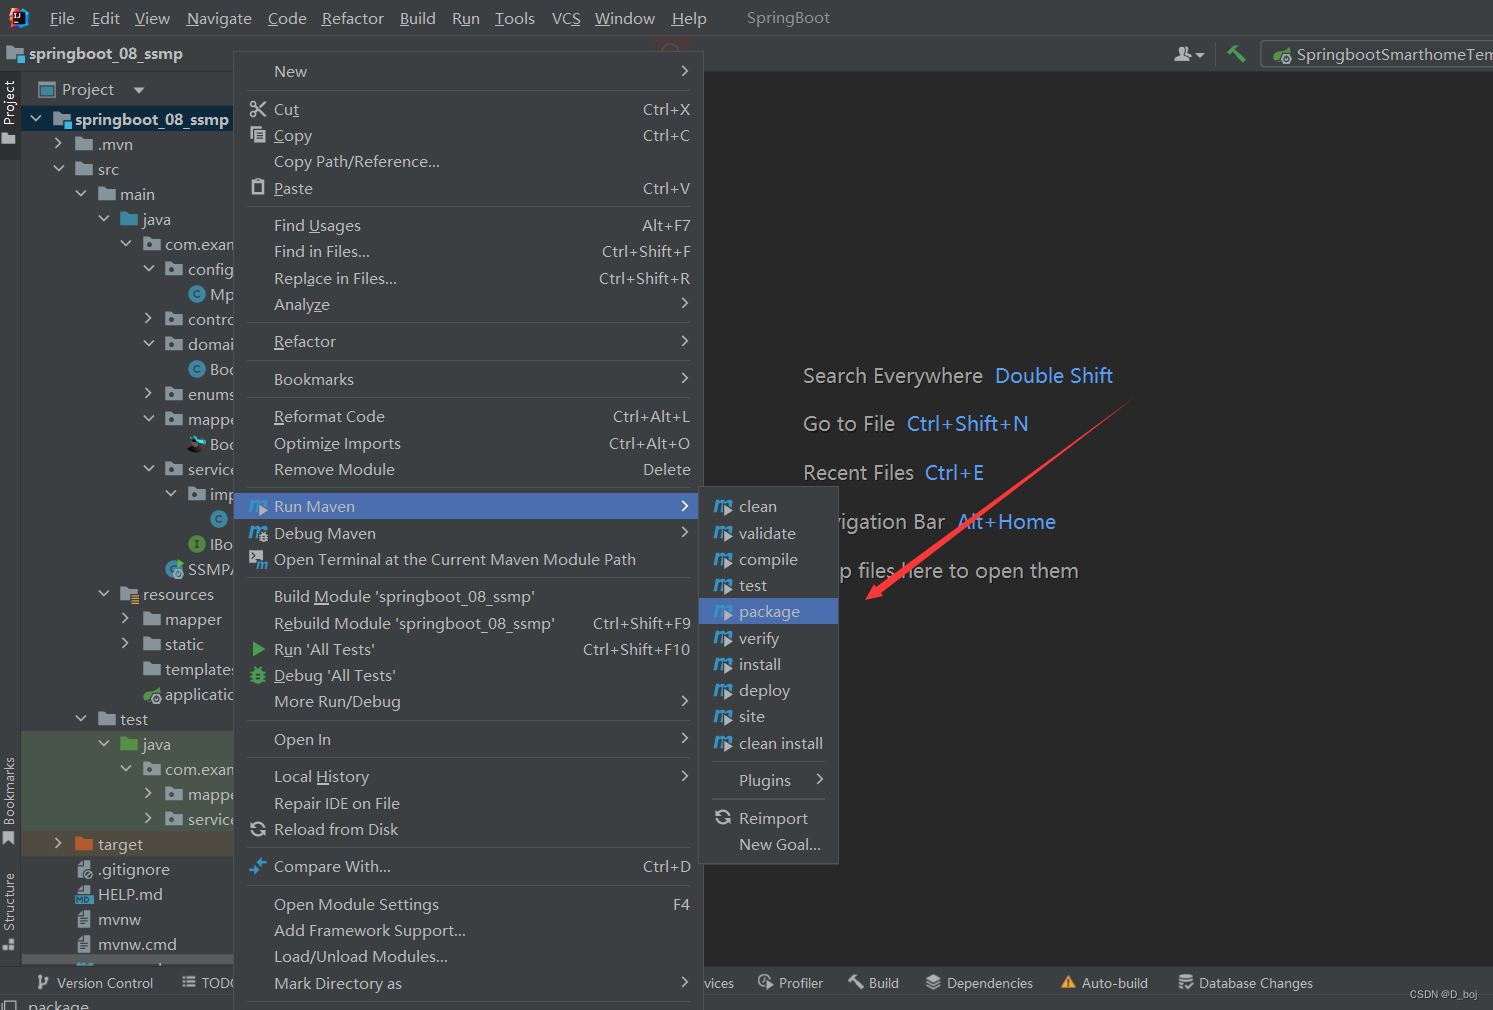Click the Debug Maven icon

tap(258, 534)
